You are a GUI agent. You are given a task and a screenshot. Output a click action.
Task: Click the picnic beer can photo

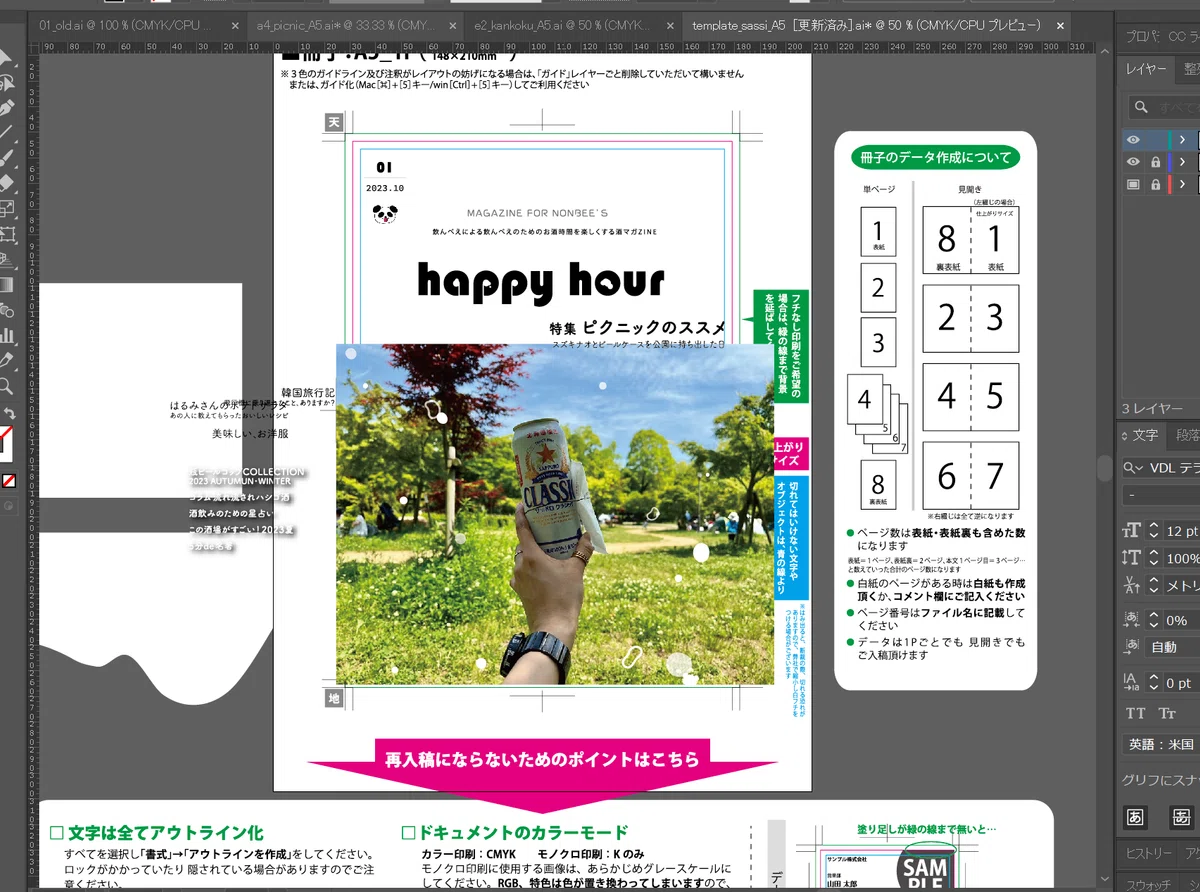pyautogui.click(x=555, y=514)
